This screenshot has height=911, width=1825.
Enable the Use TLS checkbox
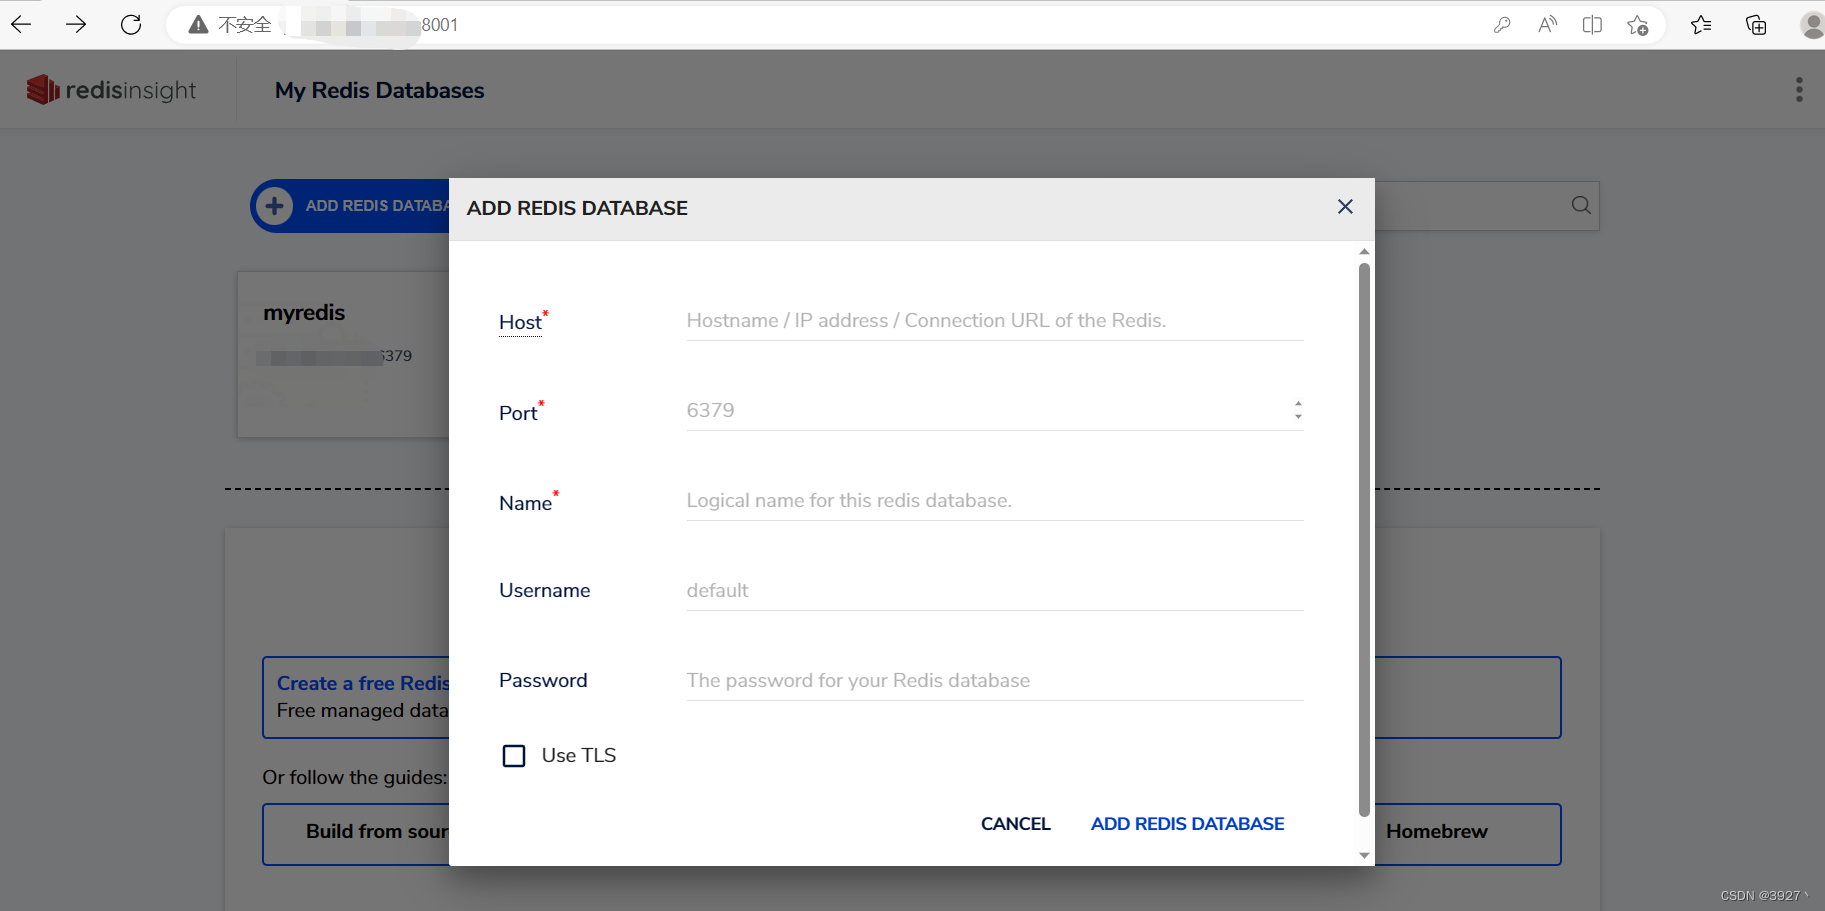tap(514, 756)
